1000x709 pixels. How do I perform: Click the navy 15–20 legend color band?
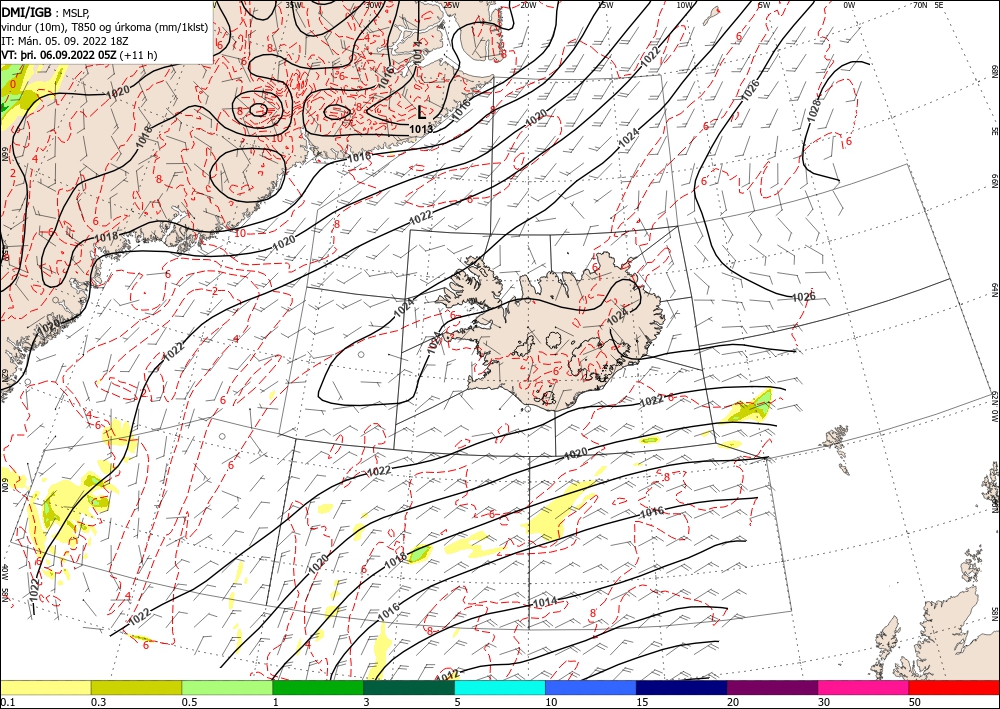682,687
